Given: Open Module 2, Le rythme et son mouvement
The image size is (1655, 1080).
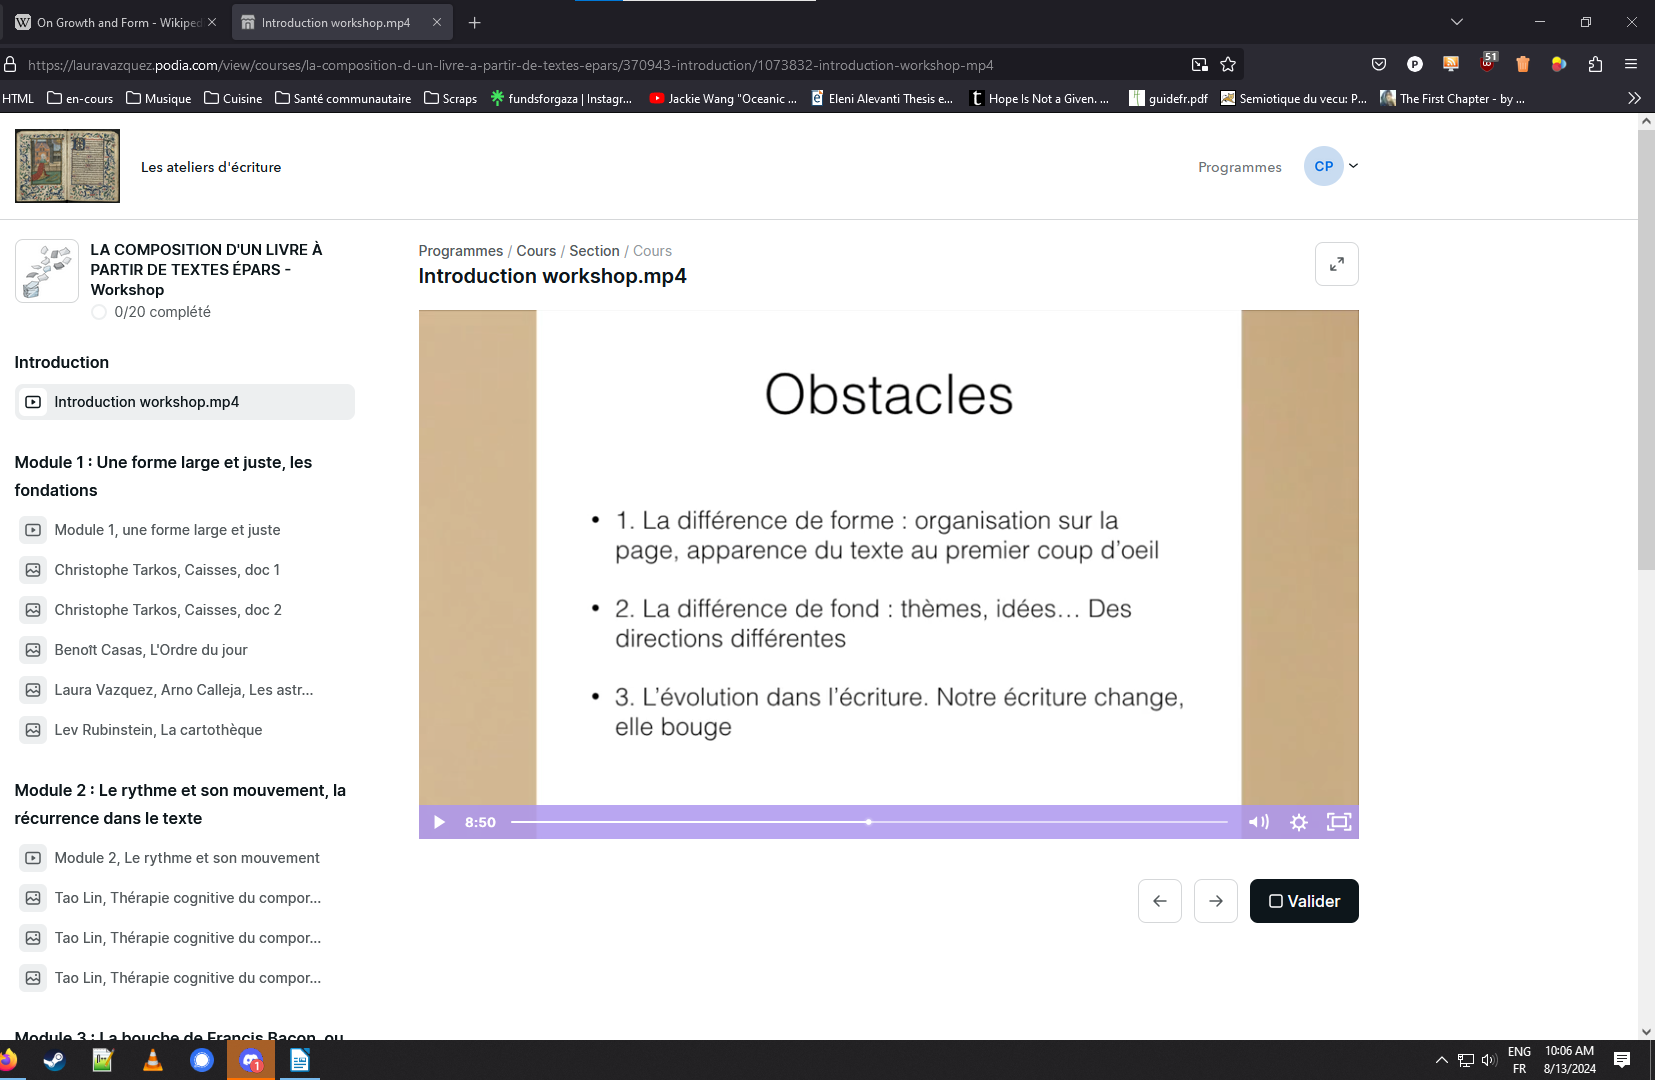Looking at the screenshot, I should tap(185, 858).
